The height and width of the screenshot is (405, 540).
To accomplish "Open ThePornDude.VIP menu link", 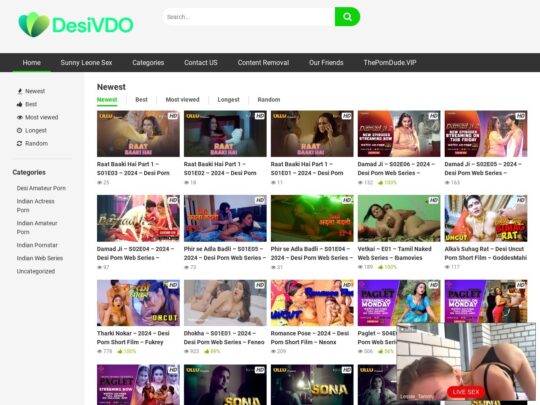I will point(390,63).
